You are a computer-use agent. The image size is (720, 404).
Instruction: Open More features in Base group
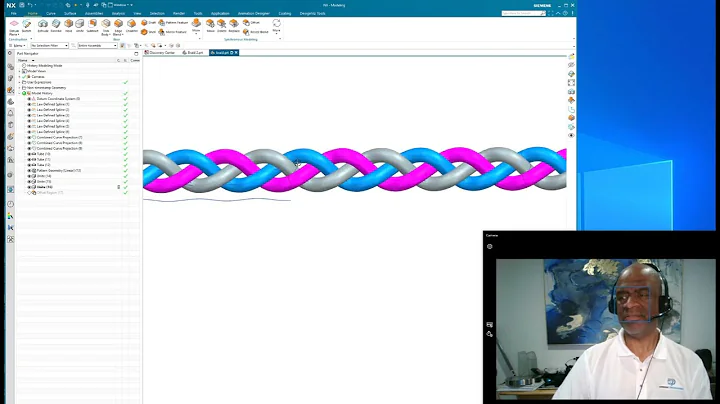196,26
